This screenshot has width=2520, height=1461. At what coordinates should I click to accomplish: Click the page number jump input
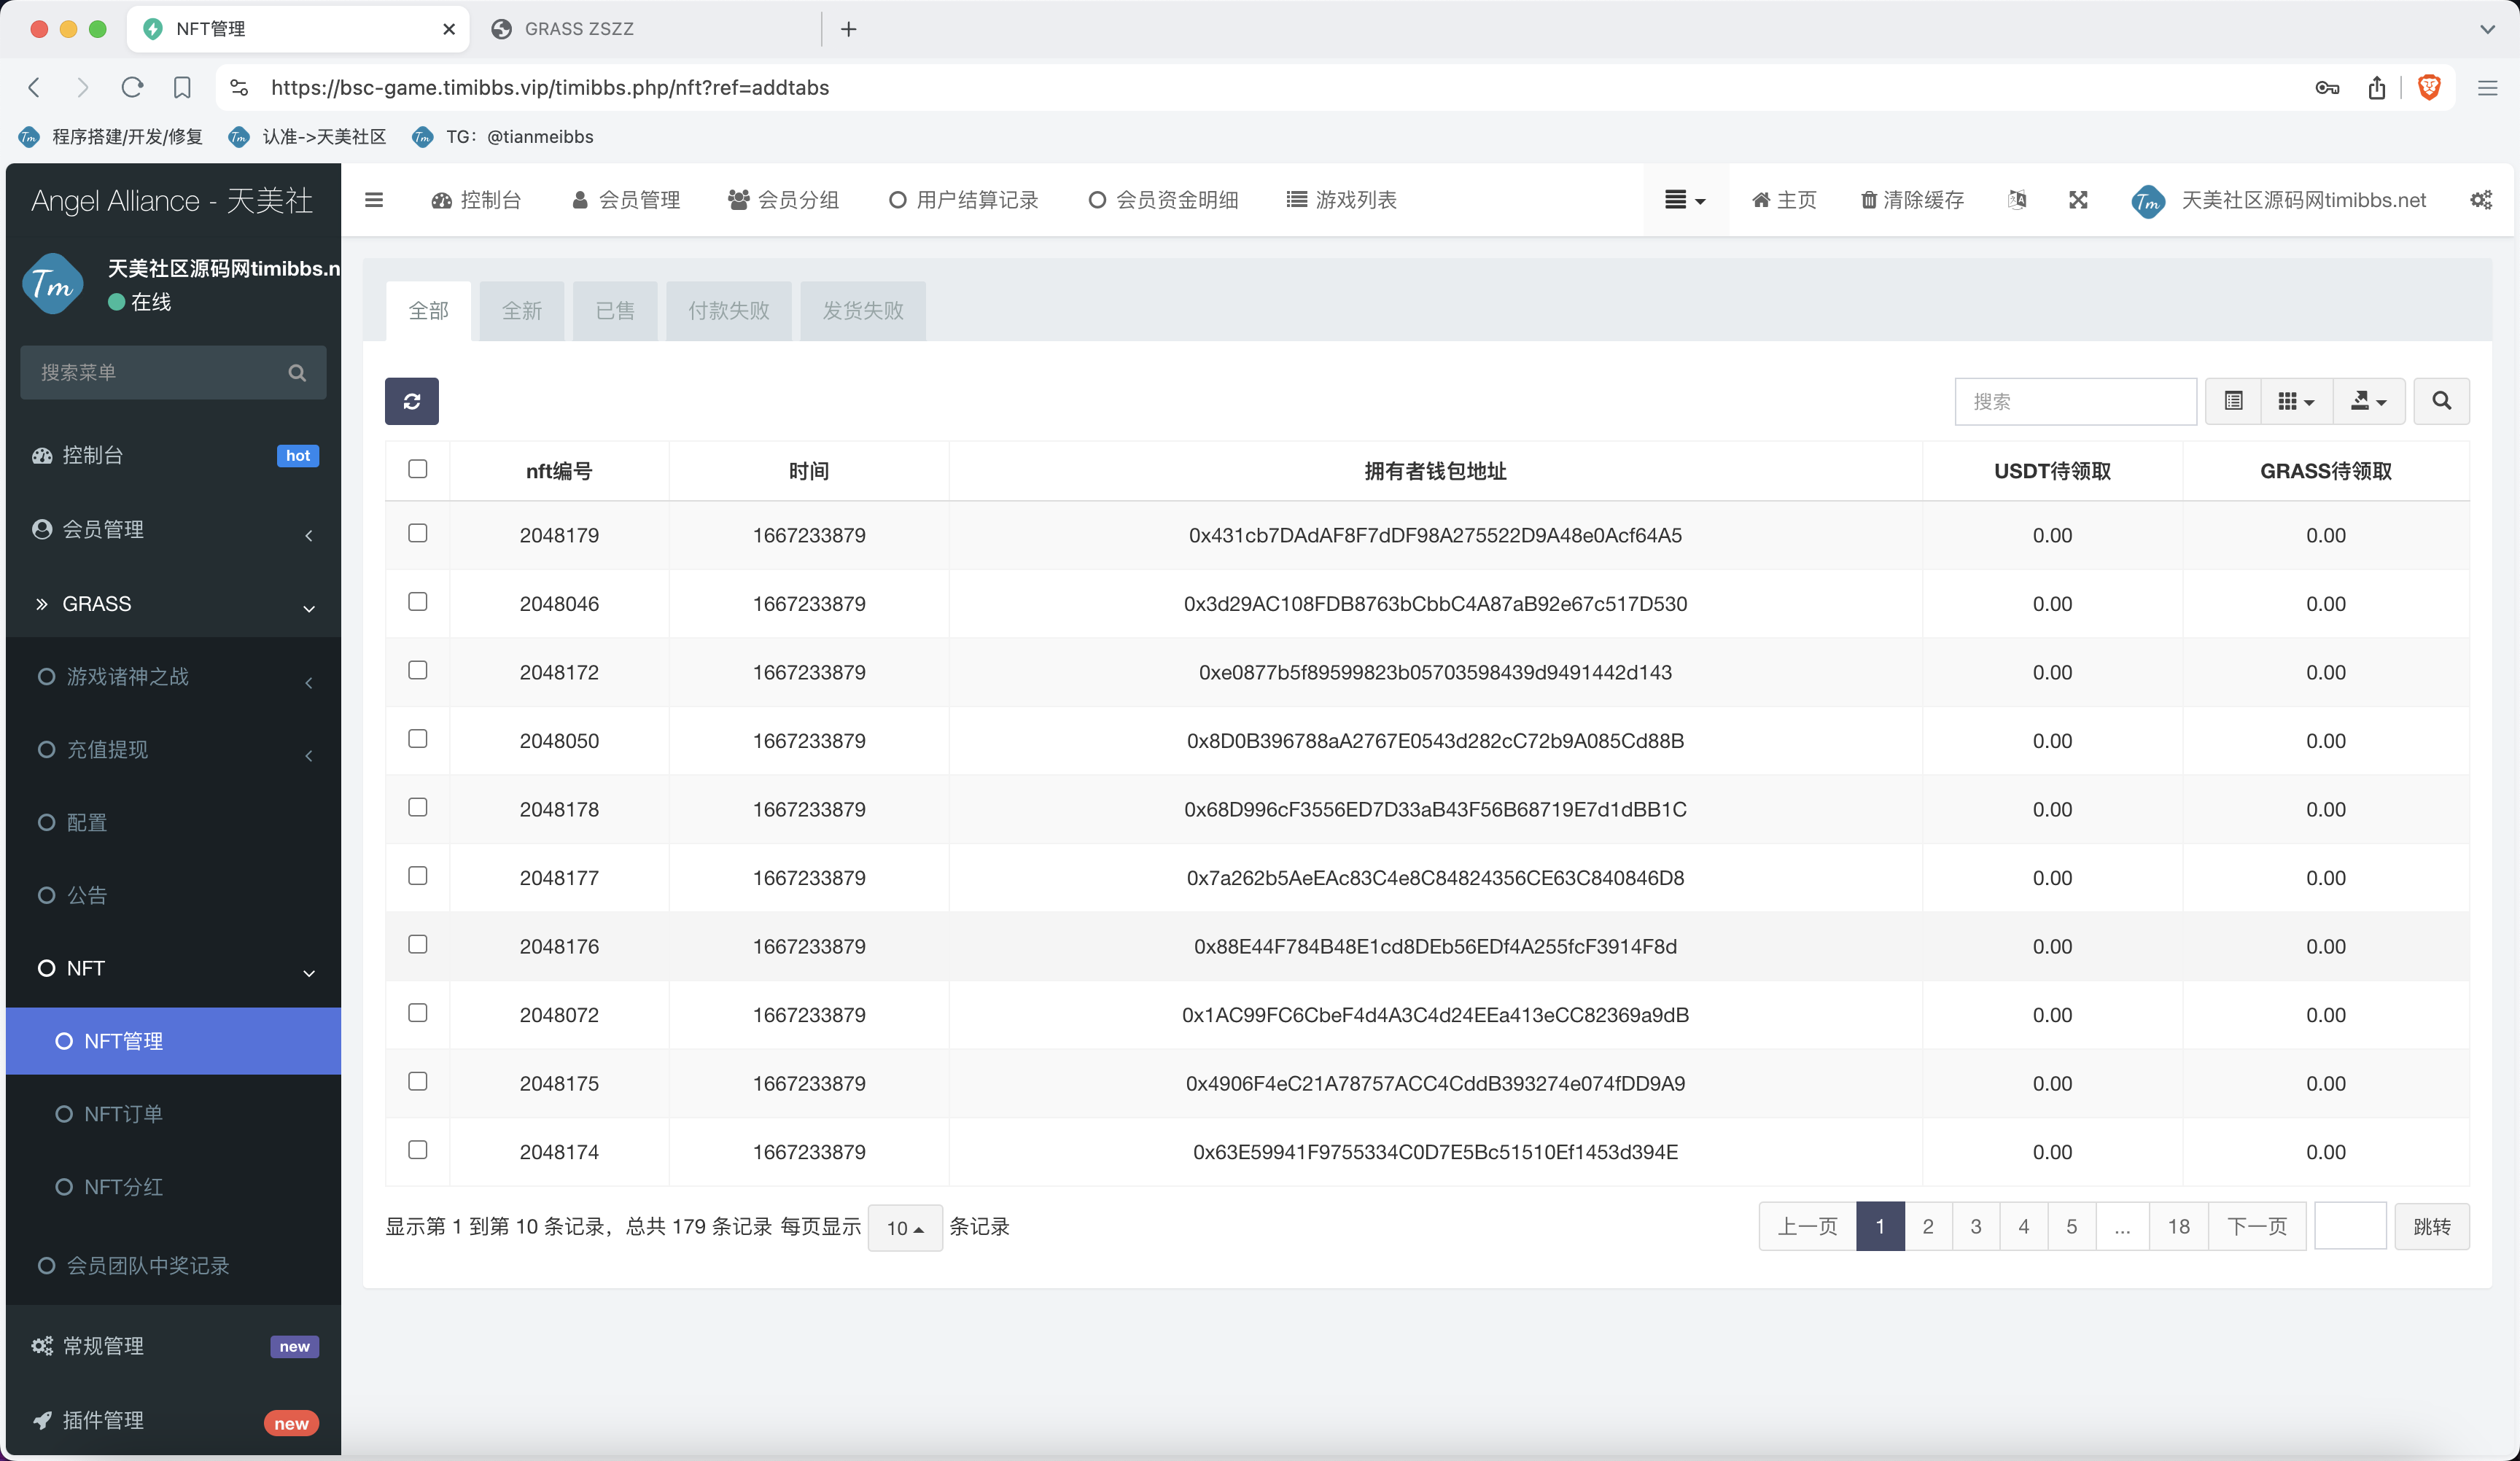(x=2351, y=1227)
